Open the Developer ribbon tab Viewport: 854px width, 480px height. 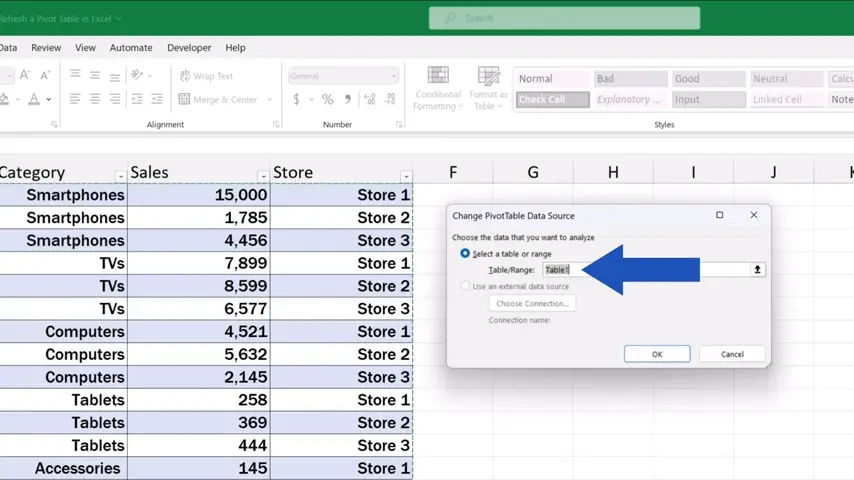click(189, 47)
